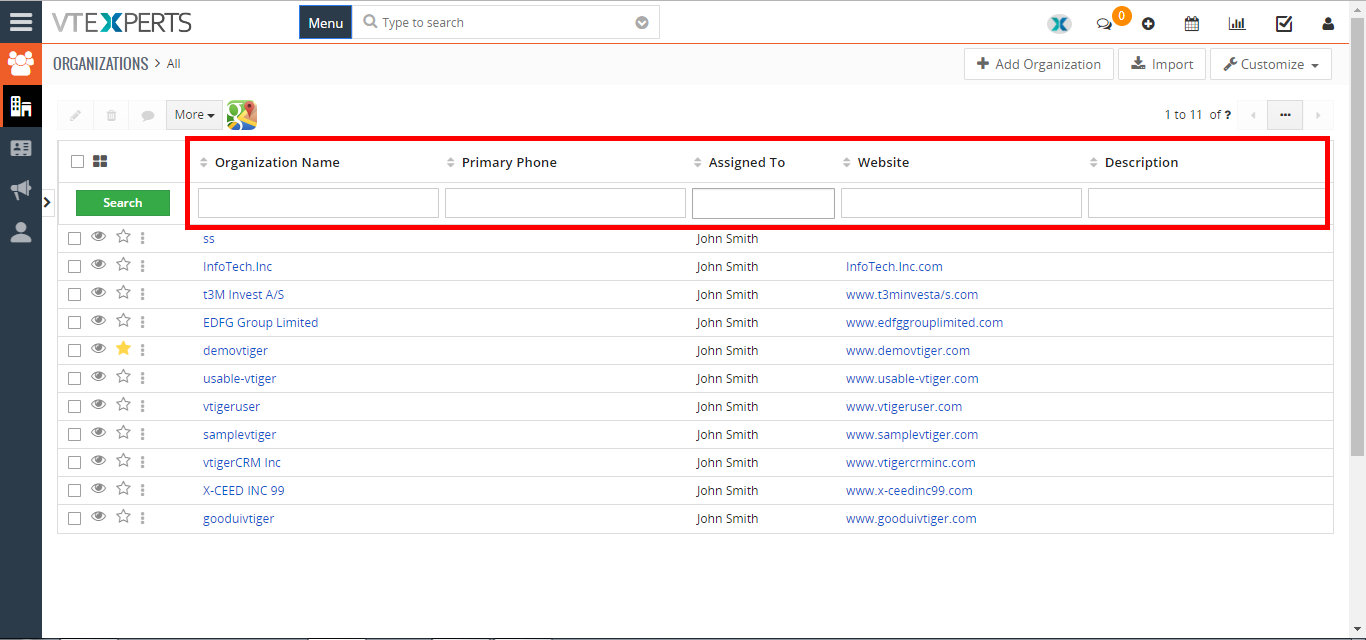Expand the More dropdown
Screen dimensions: 1366x640
(195, 115)
